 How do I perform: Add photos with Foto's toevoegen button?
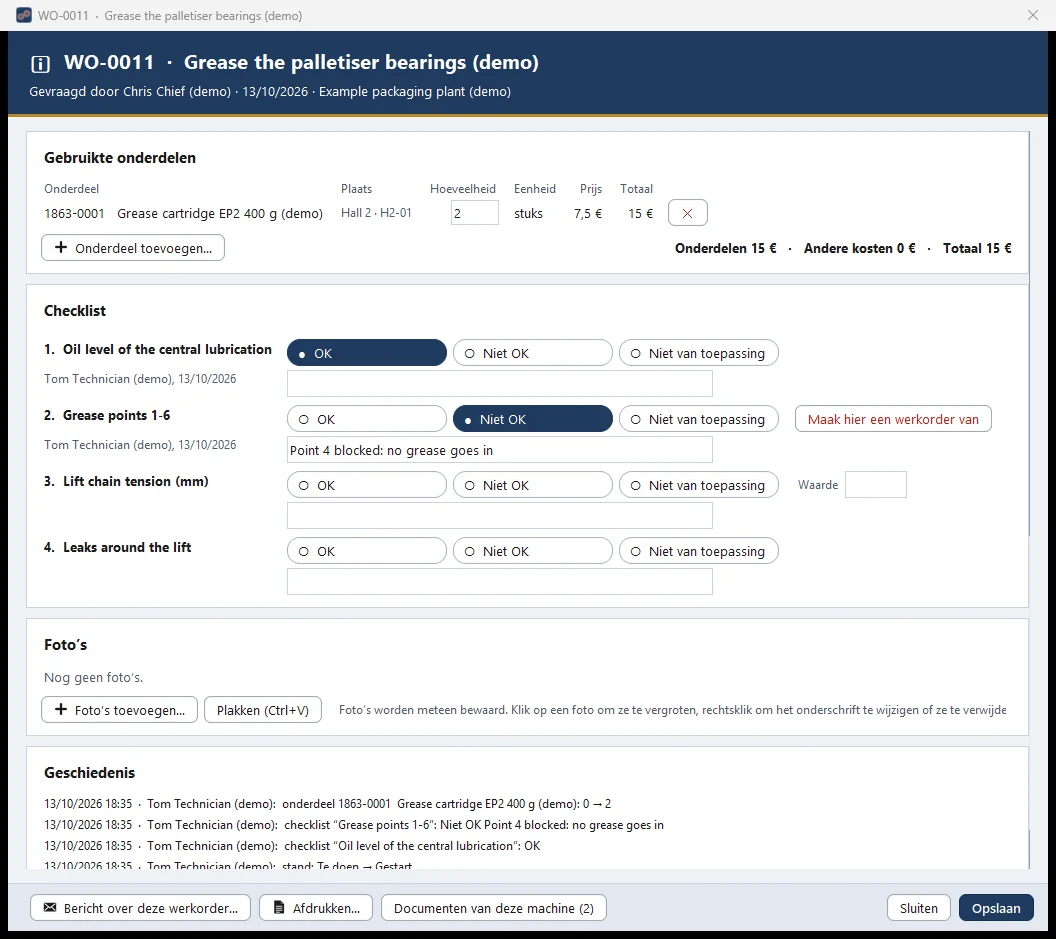click(x=119, y=710)
